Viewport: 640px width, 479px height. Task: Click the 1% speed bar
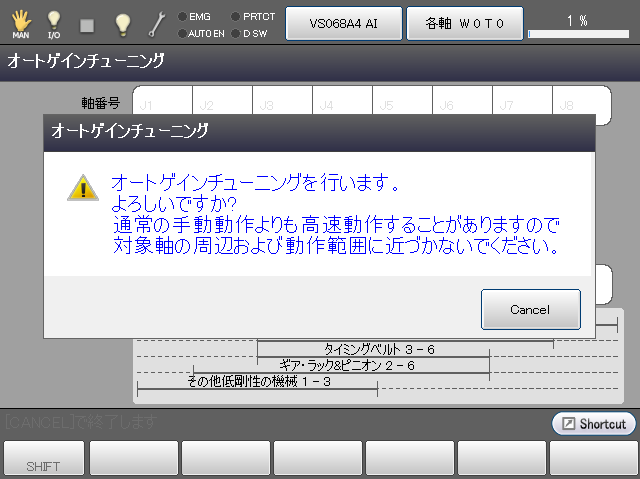click(578, 32)
